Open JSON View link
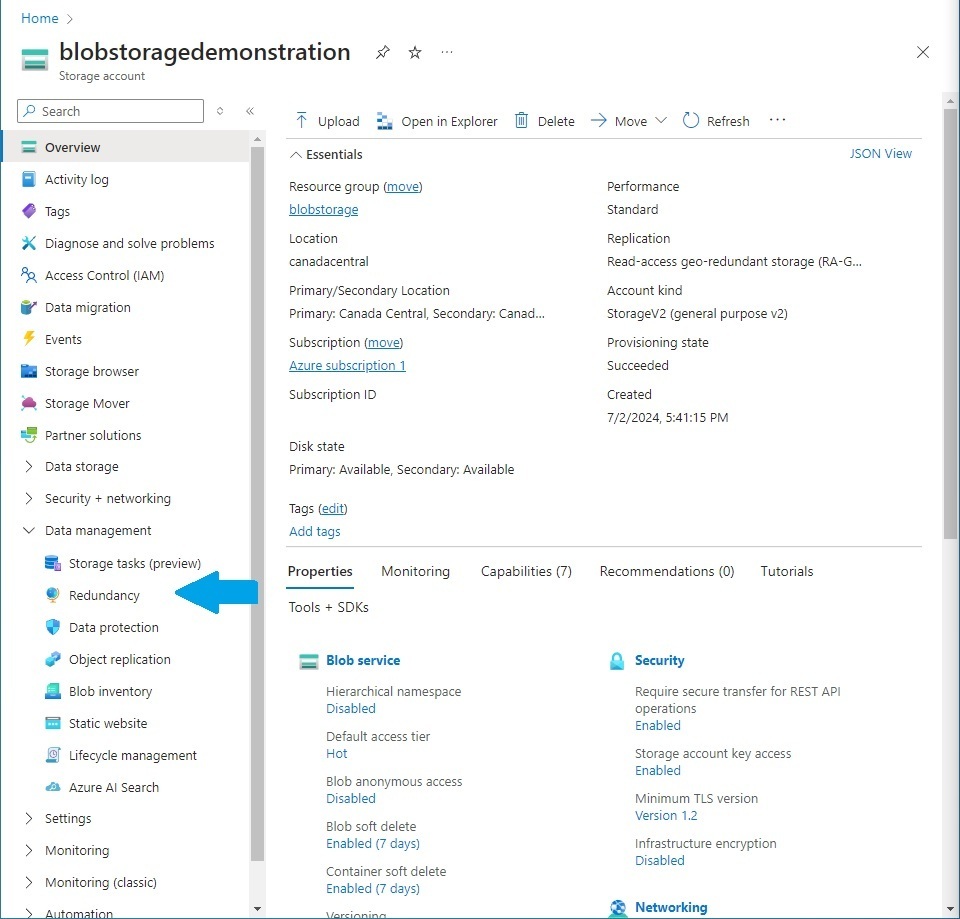Image resolution: width=960 pixels, height=919 pixels. [880, 154]
